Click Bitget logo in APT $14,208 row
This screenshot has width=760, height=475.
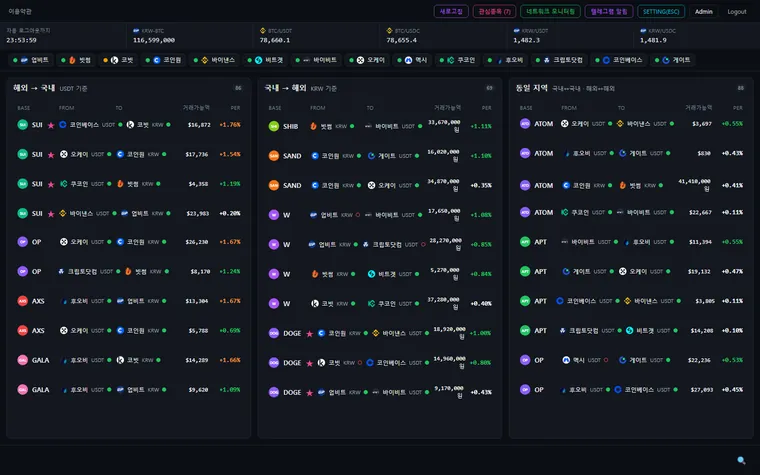(x=630, y=331)
